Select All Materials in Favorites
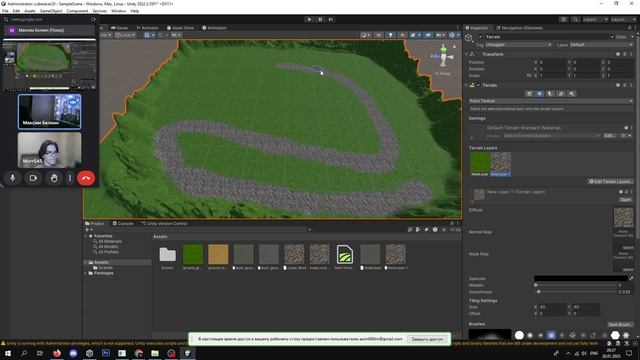 108,241
